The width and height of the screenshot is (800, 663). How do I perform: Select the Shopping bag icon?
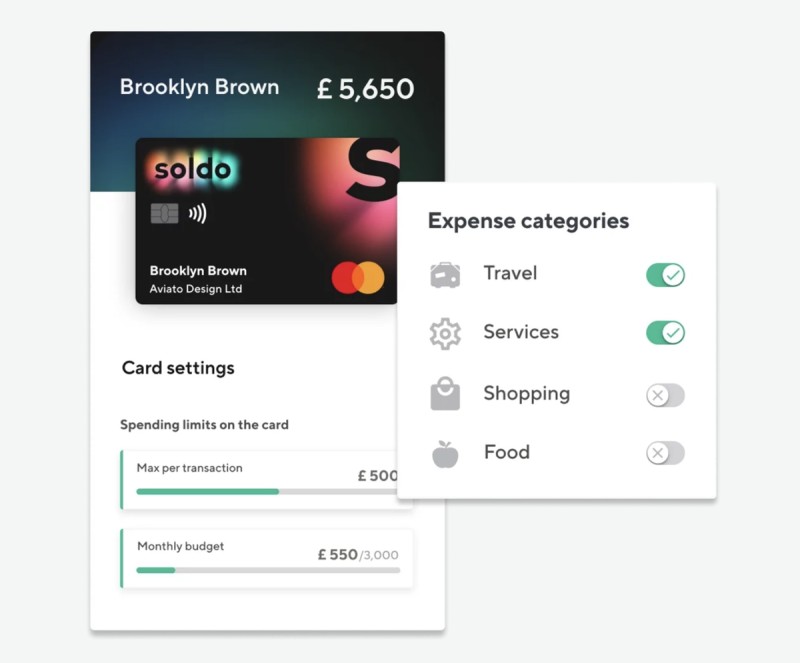[x=445, y=393]
